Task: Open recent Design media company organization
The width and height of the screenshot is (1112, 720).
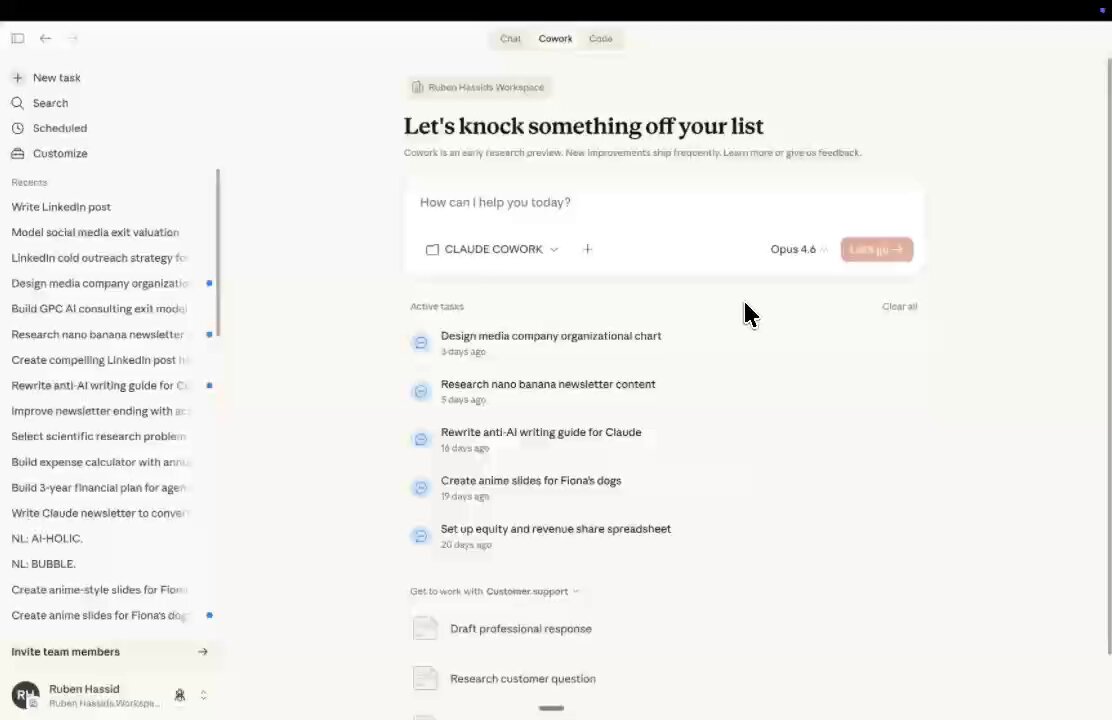Action: [x=99, y=283]
